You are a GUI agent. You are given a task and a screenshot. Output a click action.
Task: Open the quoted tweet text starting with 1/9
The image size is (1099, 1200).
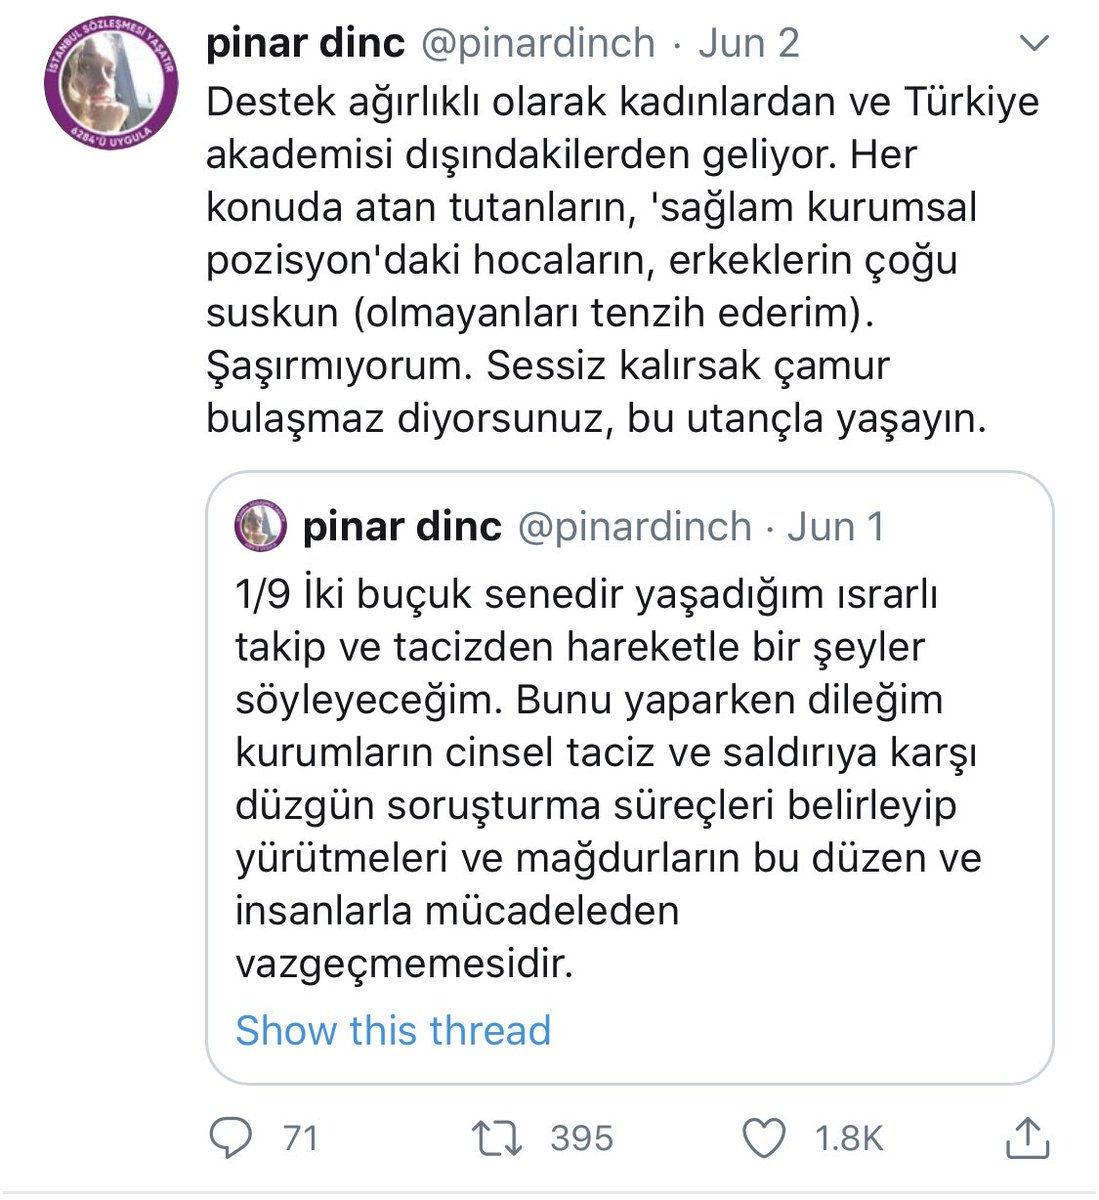(x=608, y=779)
